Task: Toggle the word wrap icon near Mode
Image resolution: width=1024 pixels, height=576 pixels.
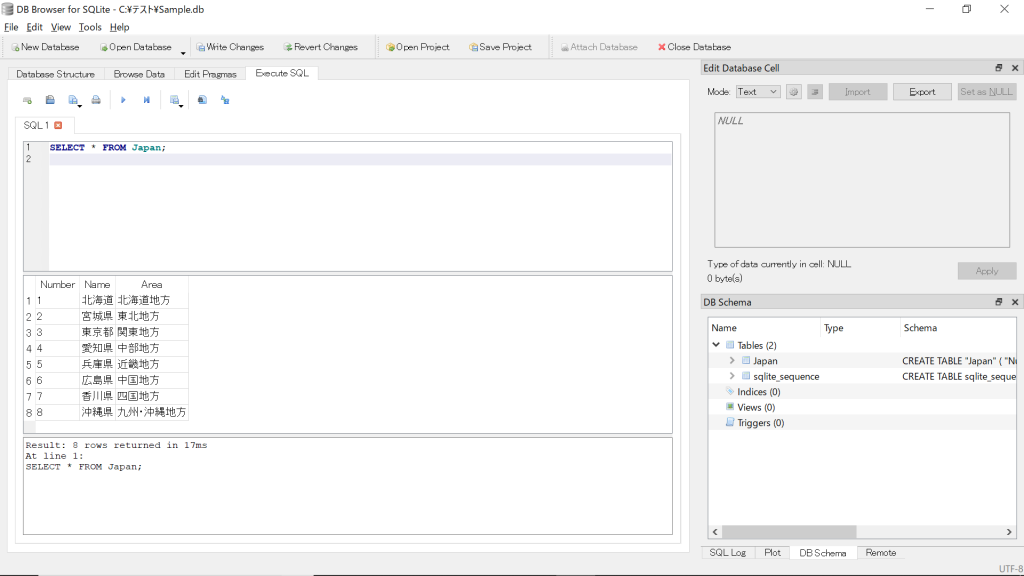Action: click(x=814, y=92)
